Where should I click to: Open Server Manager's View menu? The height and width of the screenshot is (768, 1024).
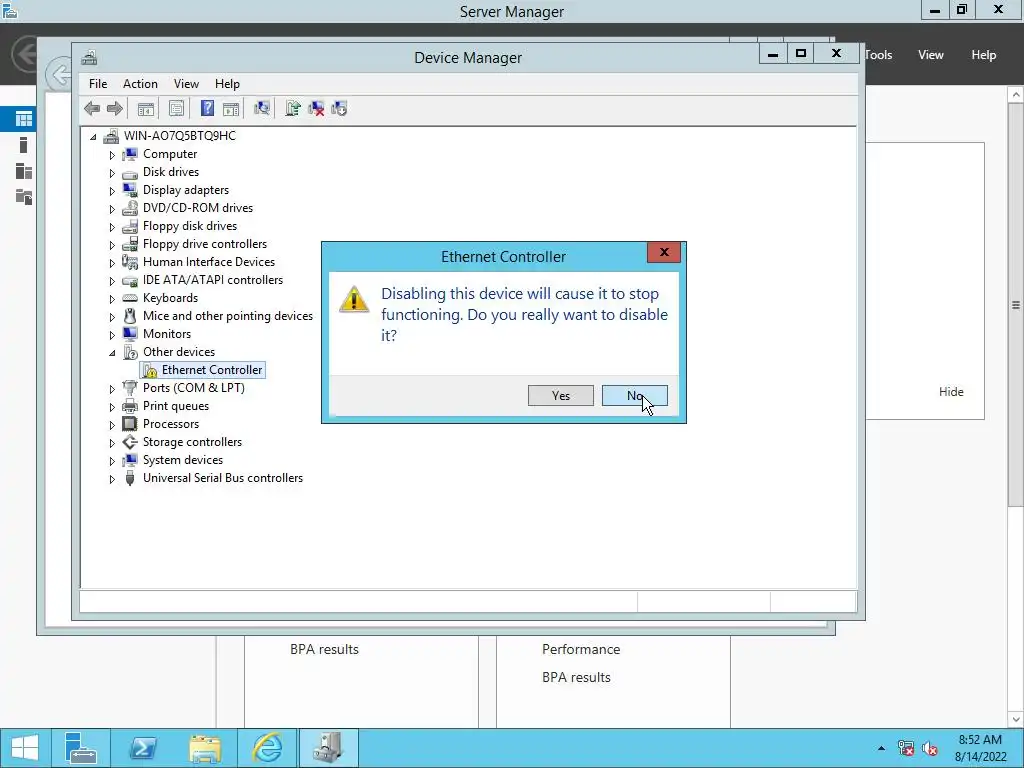point(931,55)
